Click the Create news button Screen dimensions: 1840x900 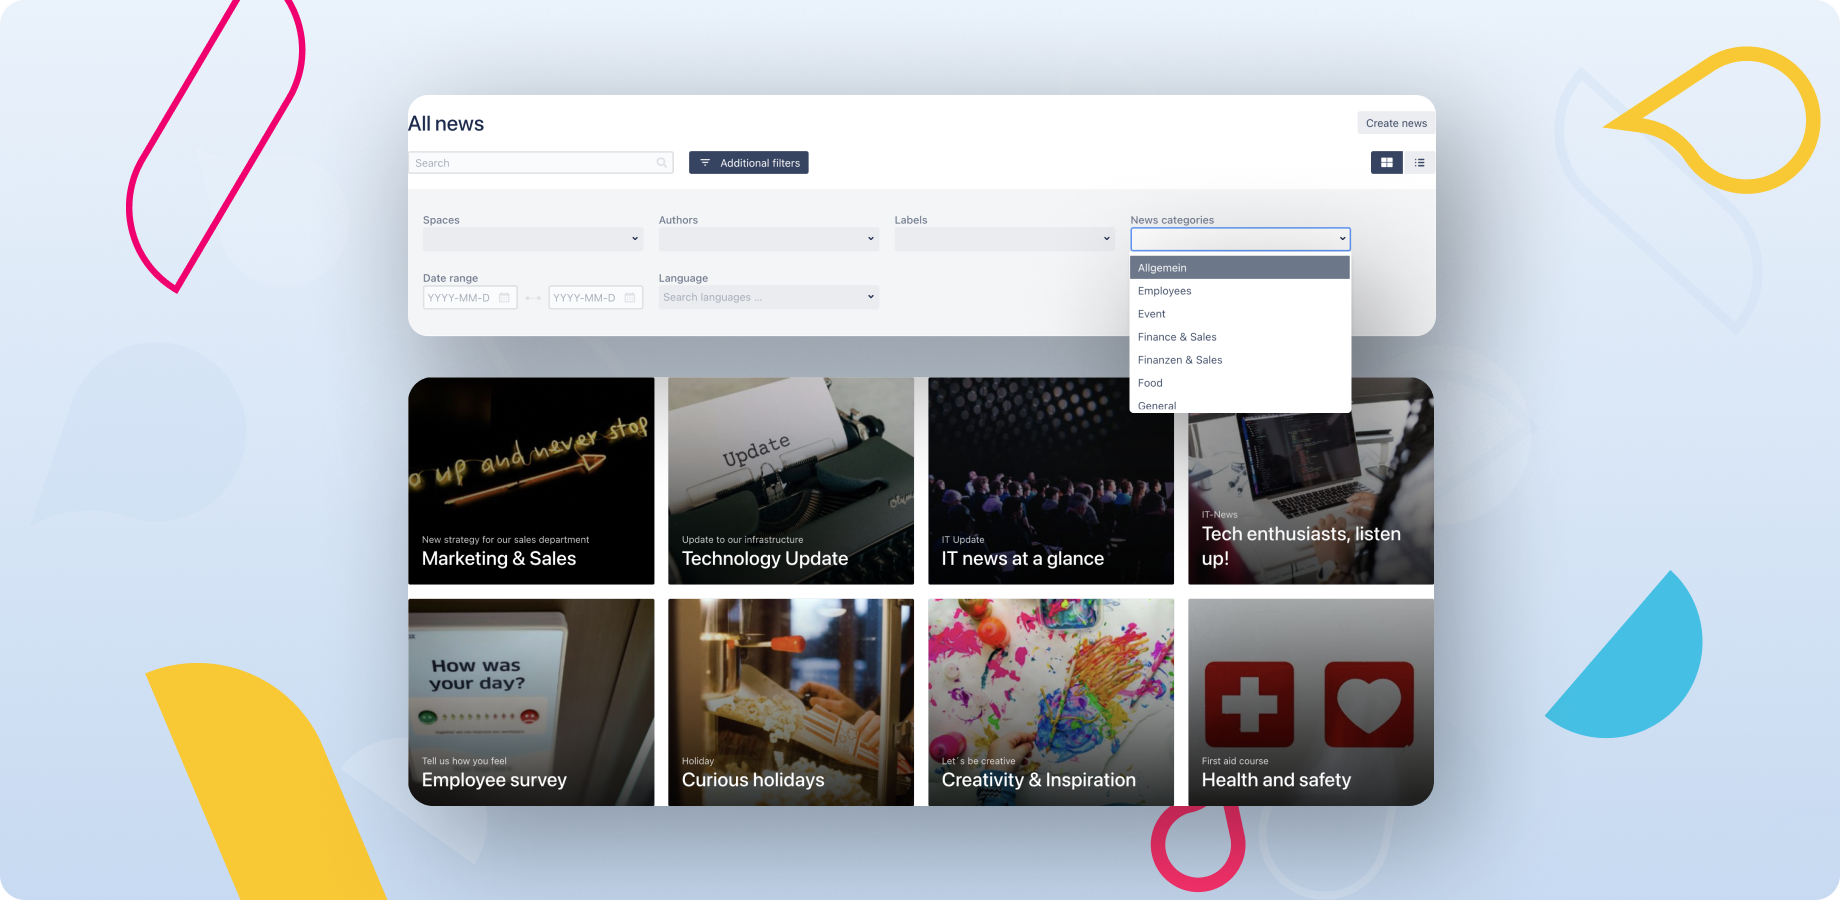point(1396,123)
